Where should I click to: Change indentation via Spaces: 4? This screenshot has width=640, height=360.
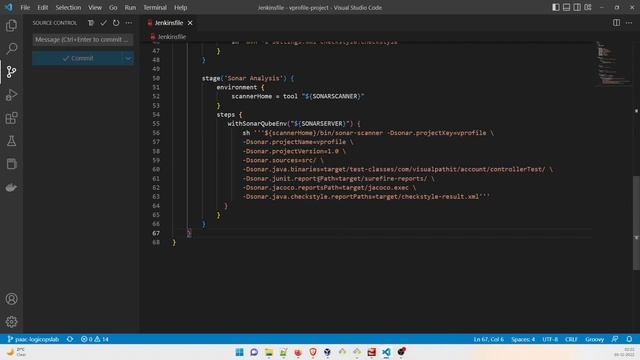click(x=523, y=339)
